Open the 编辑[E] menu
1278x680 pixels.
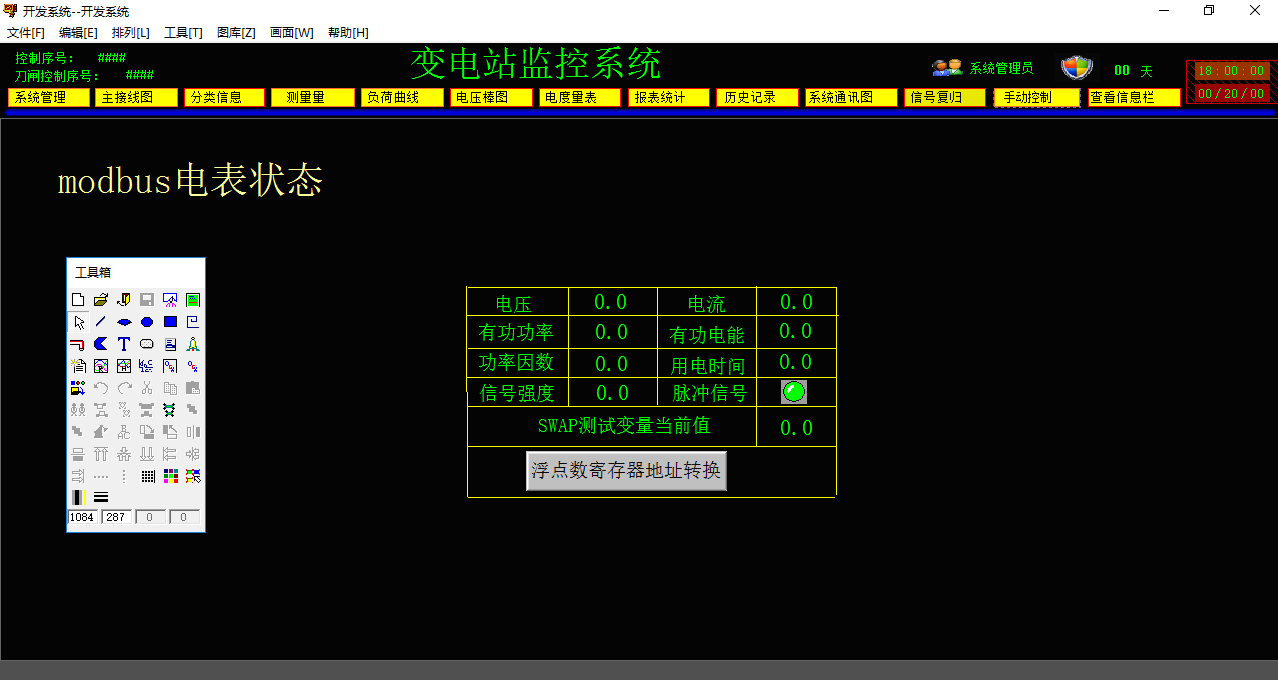tap(79, 33)
